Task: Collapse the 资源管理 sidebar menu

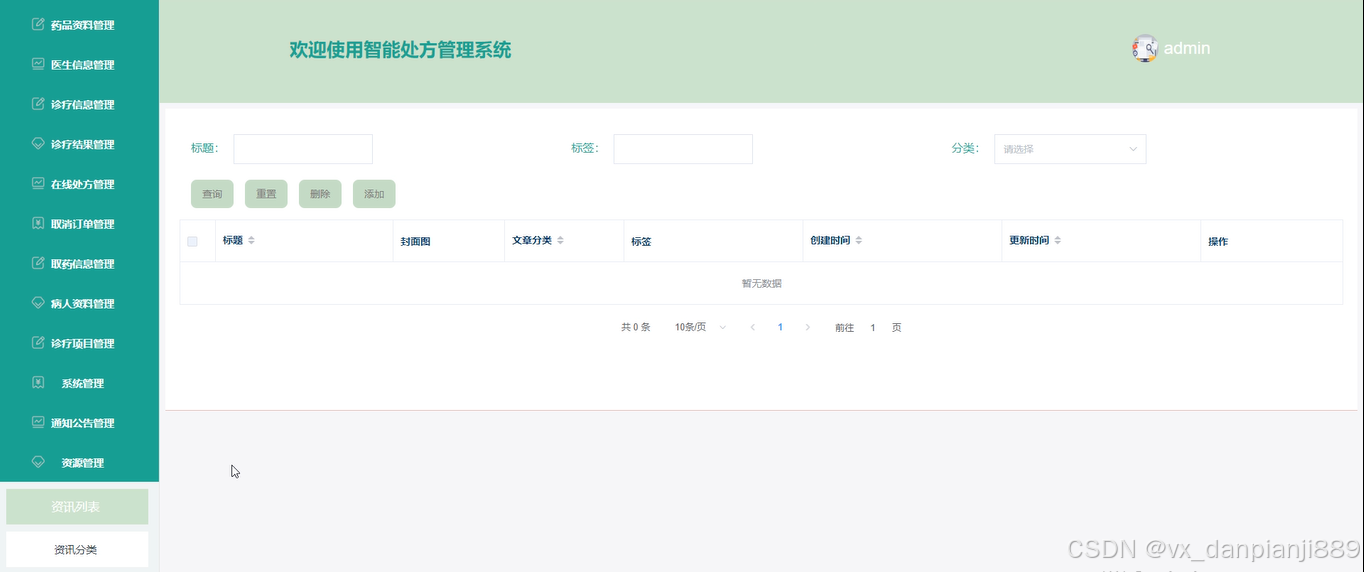Action: pyautogui.click(x=79, y=463)
